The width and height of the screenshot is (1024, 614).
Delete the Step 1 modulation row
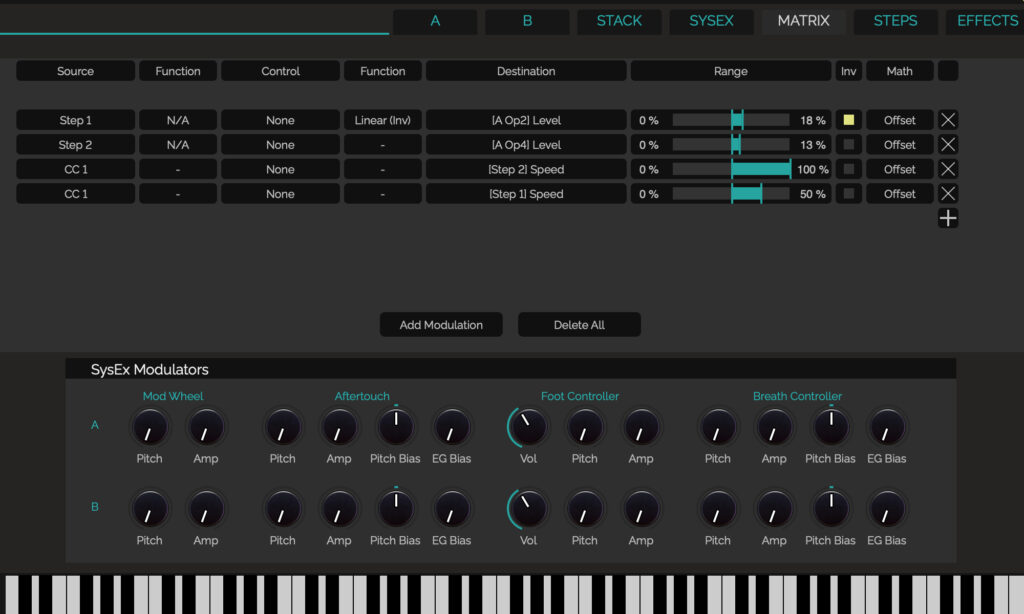click(x=948, y=120)
